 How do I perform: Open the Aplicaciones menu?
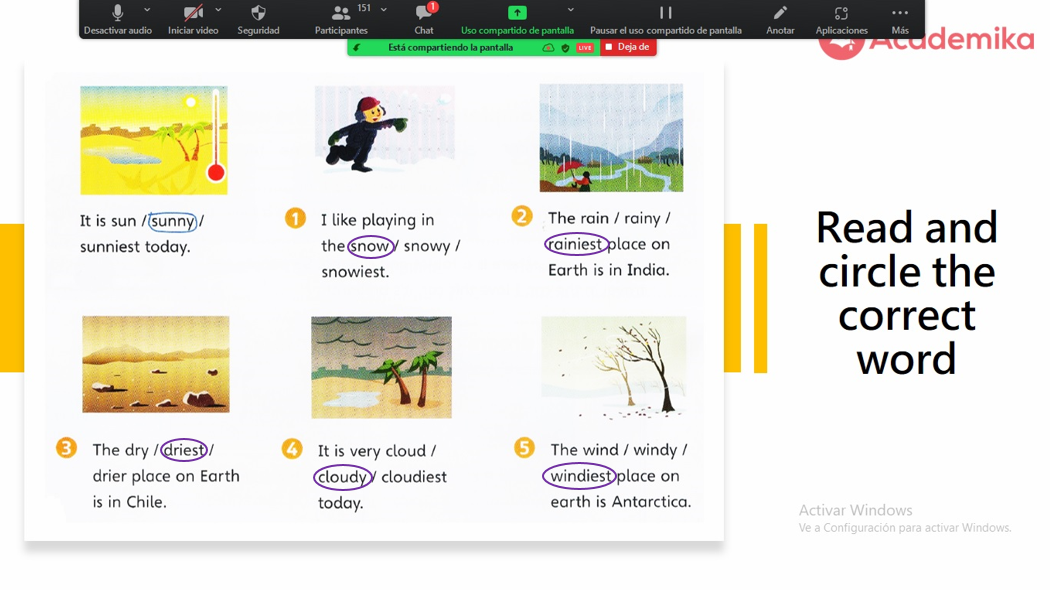pyautogui.click(x=841, y=19)
